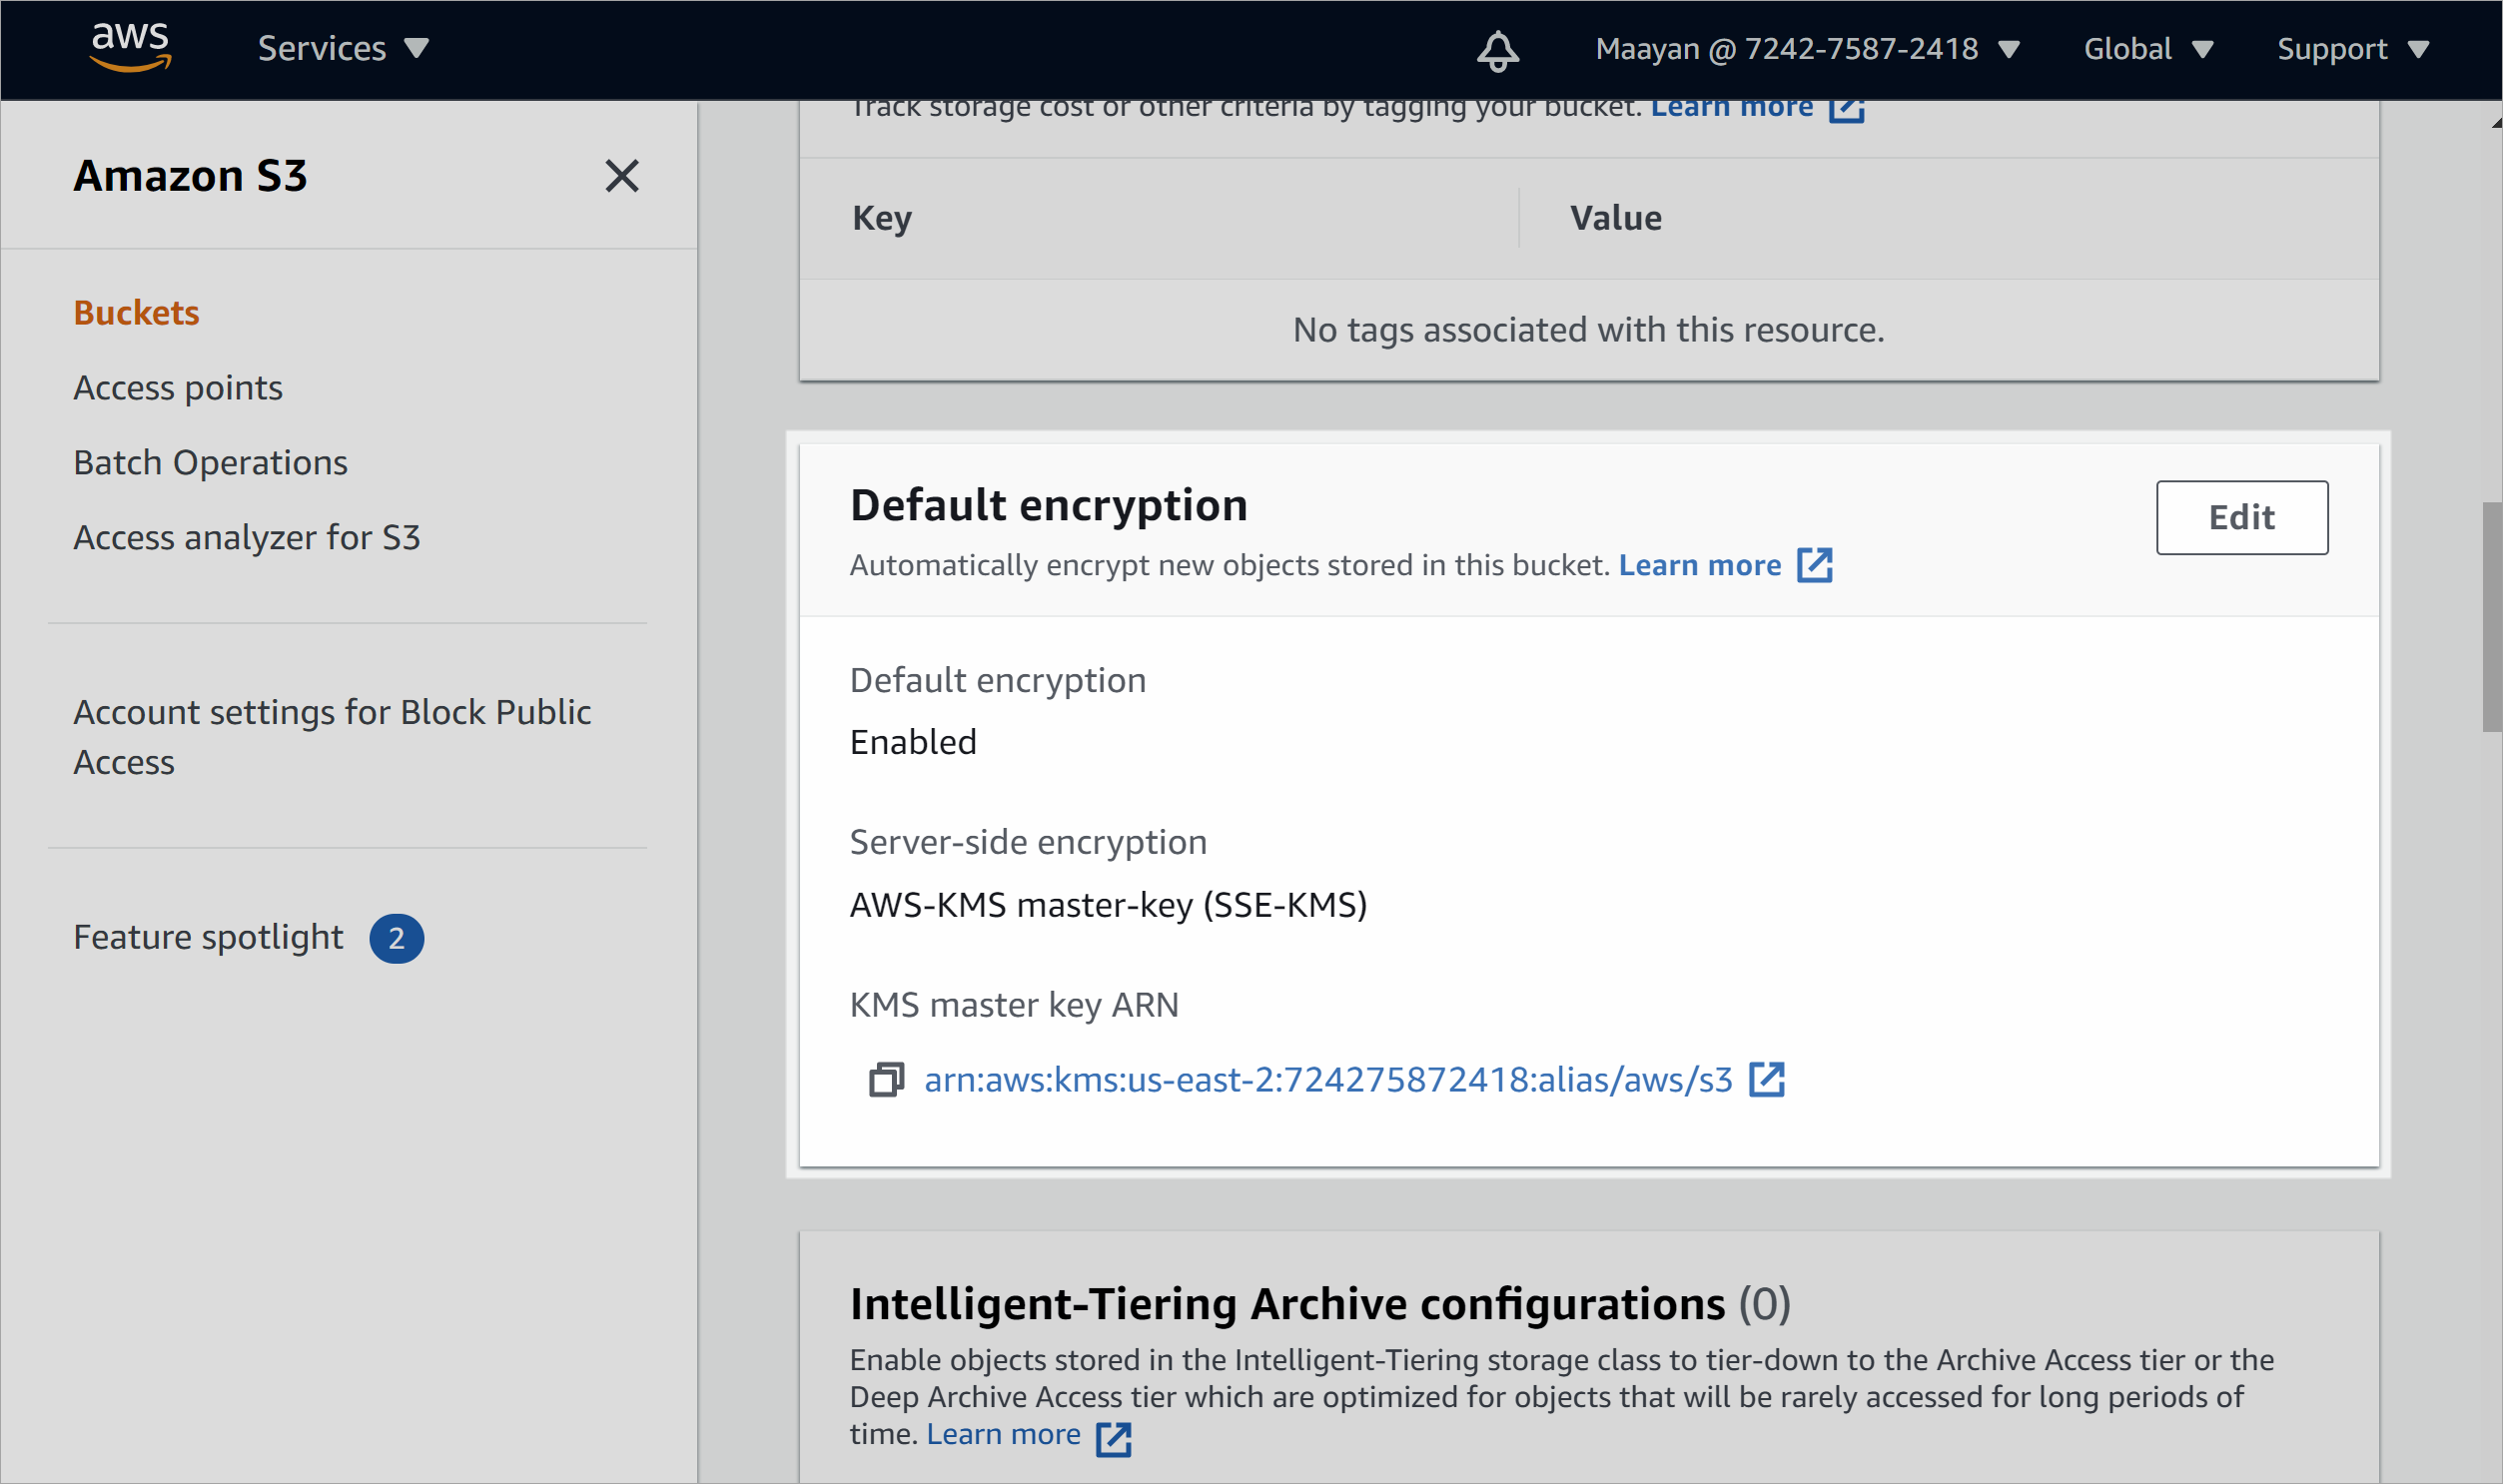Click the copy icon next to KMS ARN
2503x1484 pixels.
(x=883, y=1078)
